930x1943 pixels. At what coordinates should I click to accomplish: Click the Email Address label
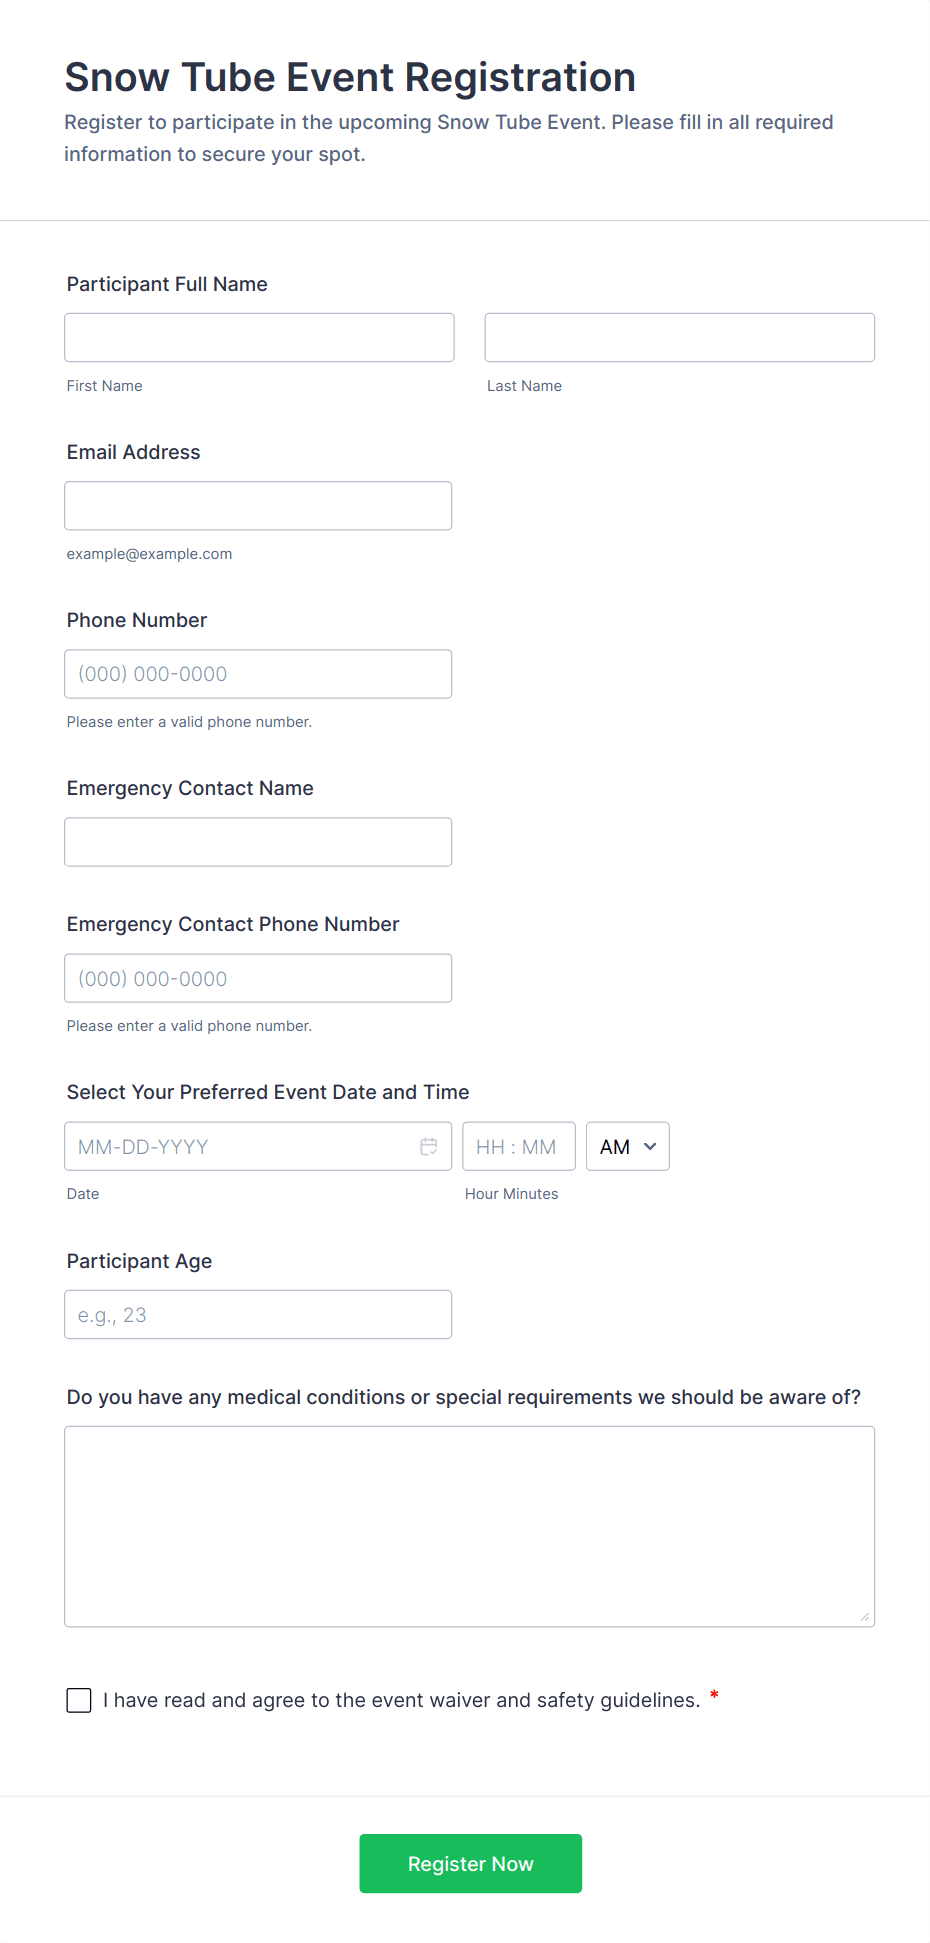[134, 452]
